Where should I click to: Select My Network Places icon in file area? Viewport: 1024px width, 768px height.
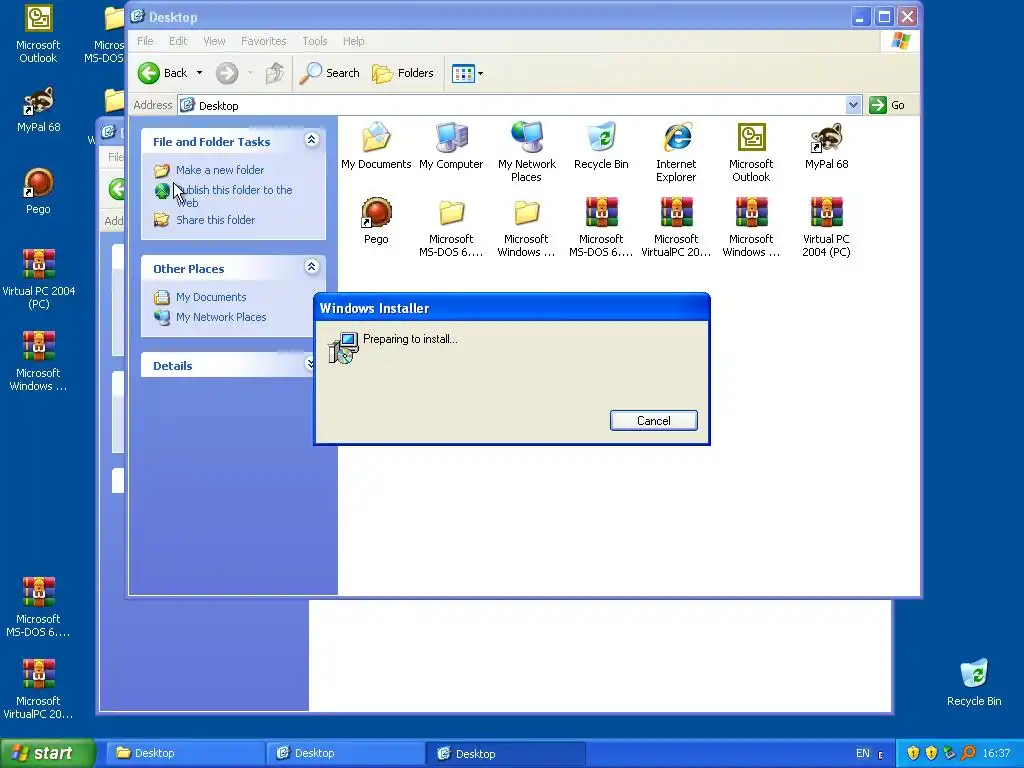click(526, 152)
